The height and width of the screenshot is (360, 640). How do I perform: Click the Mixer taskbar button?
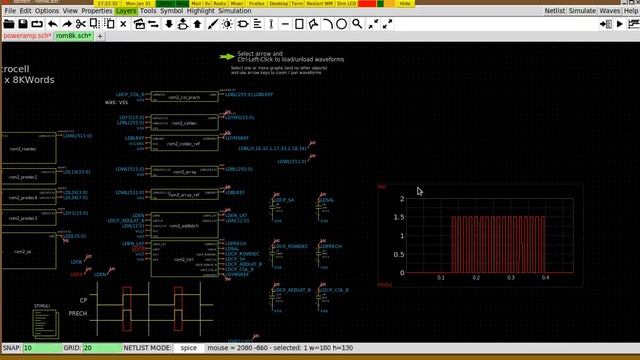pyautogui.click(x=237, y=3)
